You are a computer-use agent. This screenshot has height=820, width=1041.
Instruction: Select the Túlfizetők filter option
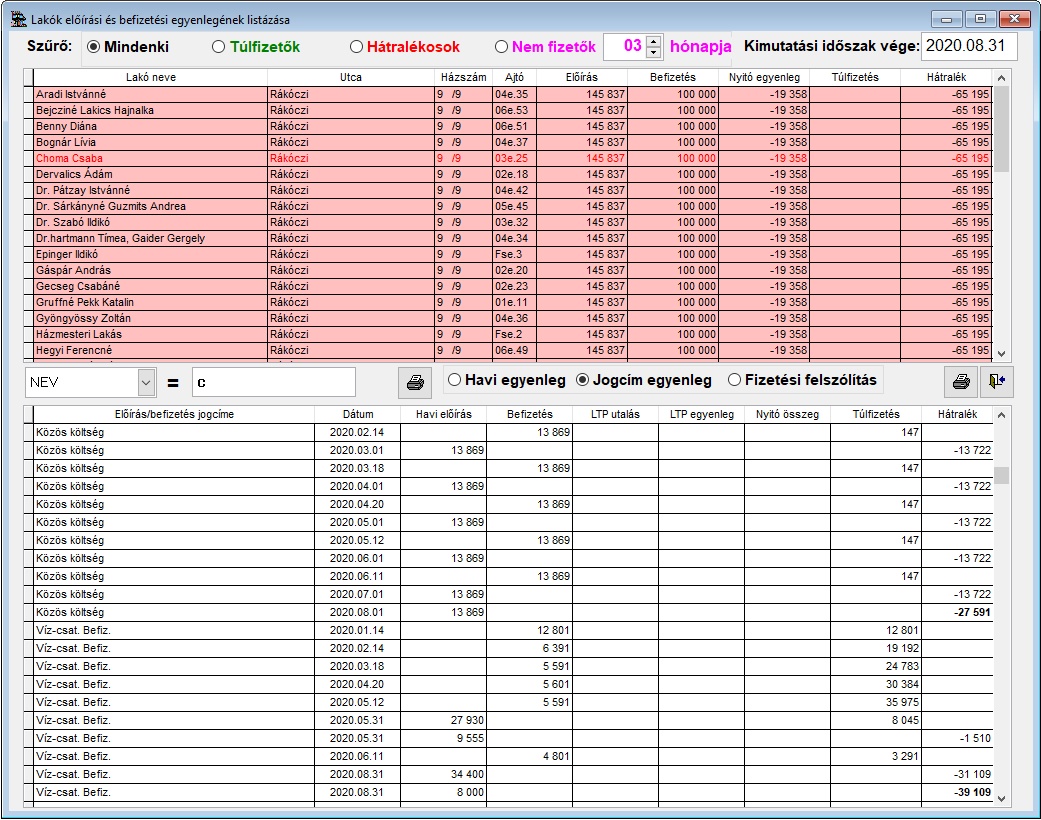tap(219, 46)
